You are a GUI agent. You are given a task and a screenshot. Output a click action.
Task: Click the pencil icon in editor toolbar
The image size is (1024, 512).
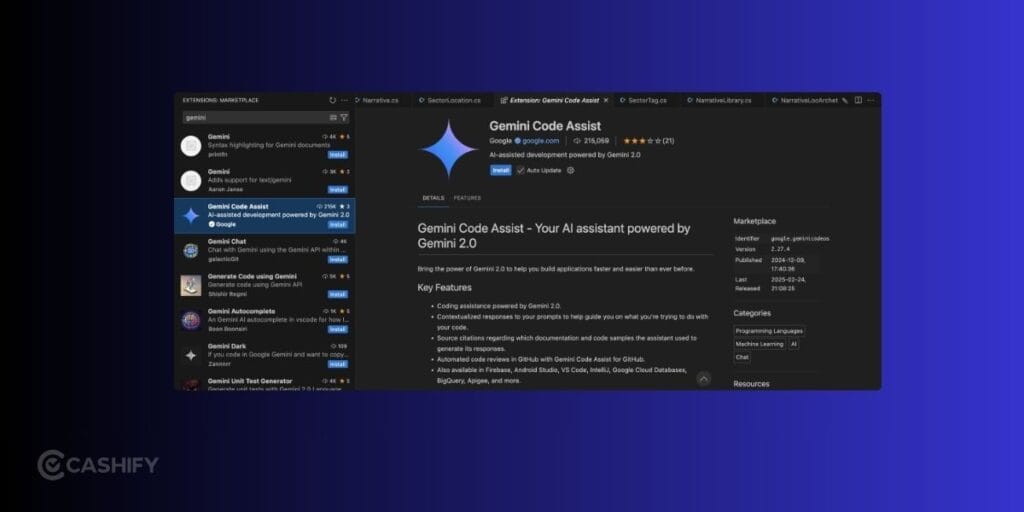pyautogui.click(x=845, y=101)
